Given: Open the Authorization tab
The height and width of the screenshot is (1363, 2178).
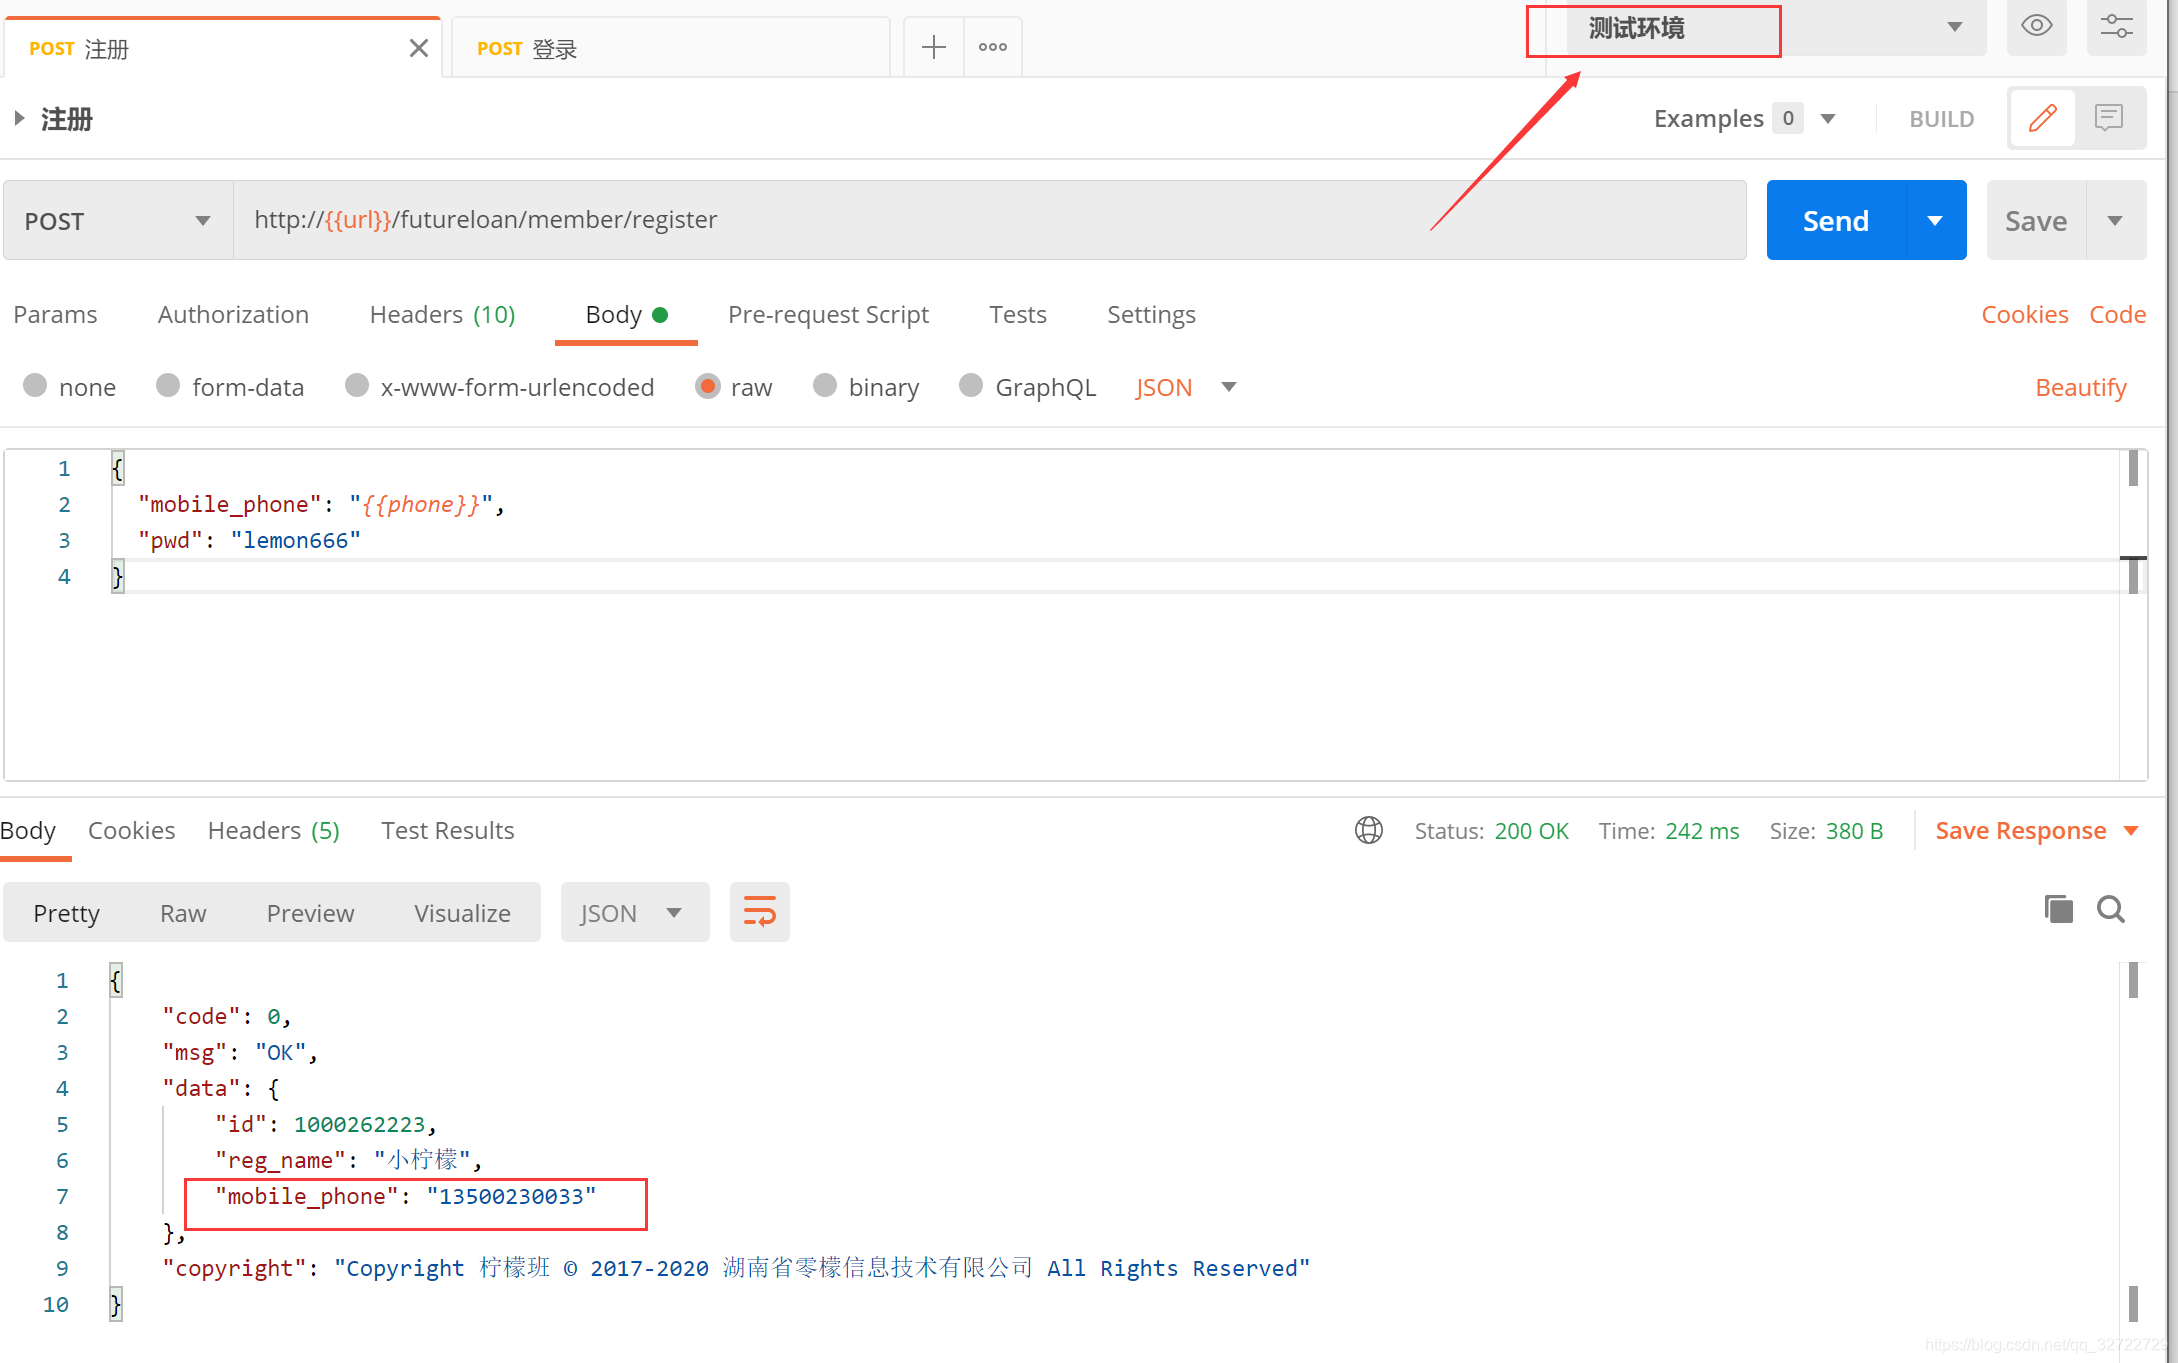Looking at the screenshot, I should coord(233,314).
